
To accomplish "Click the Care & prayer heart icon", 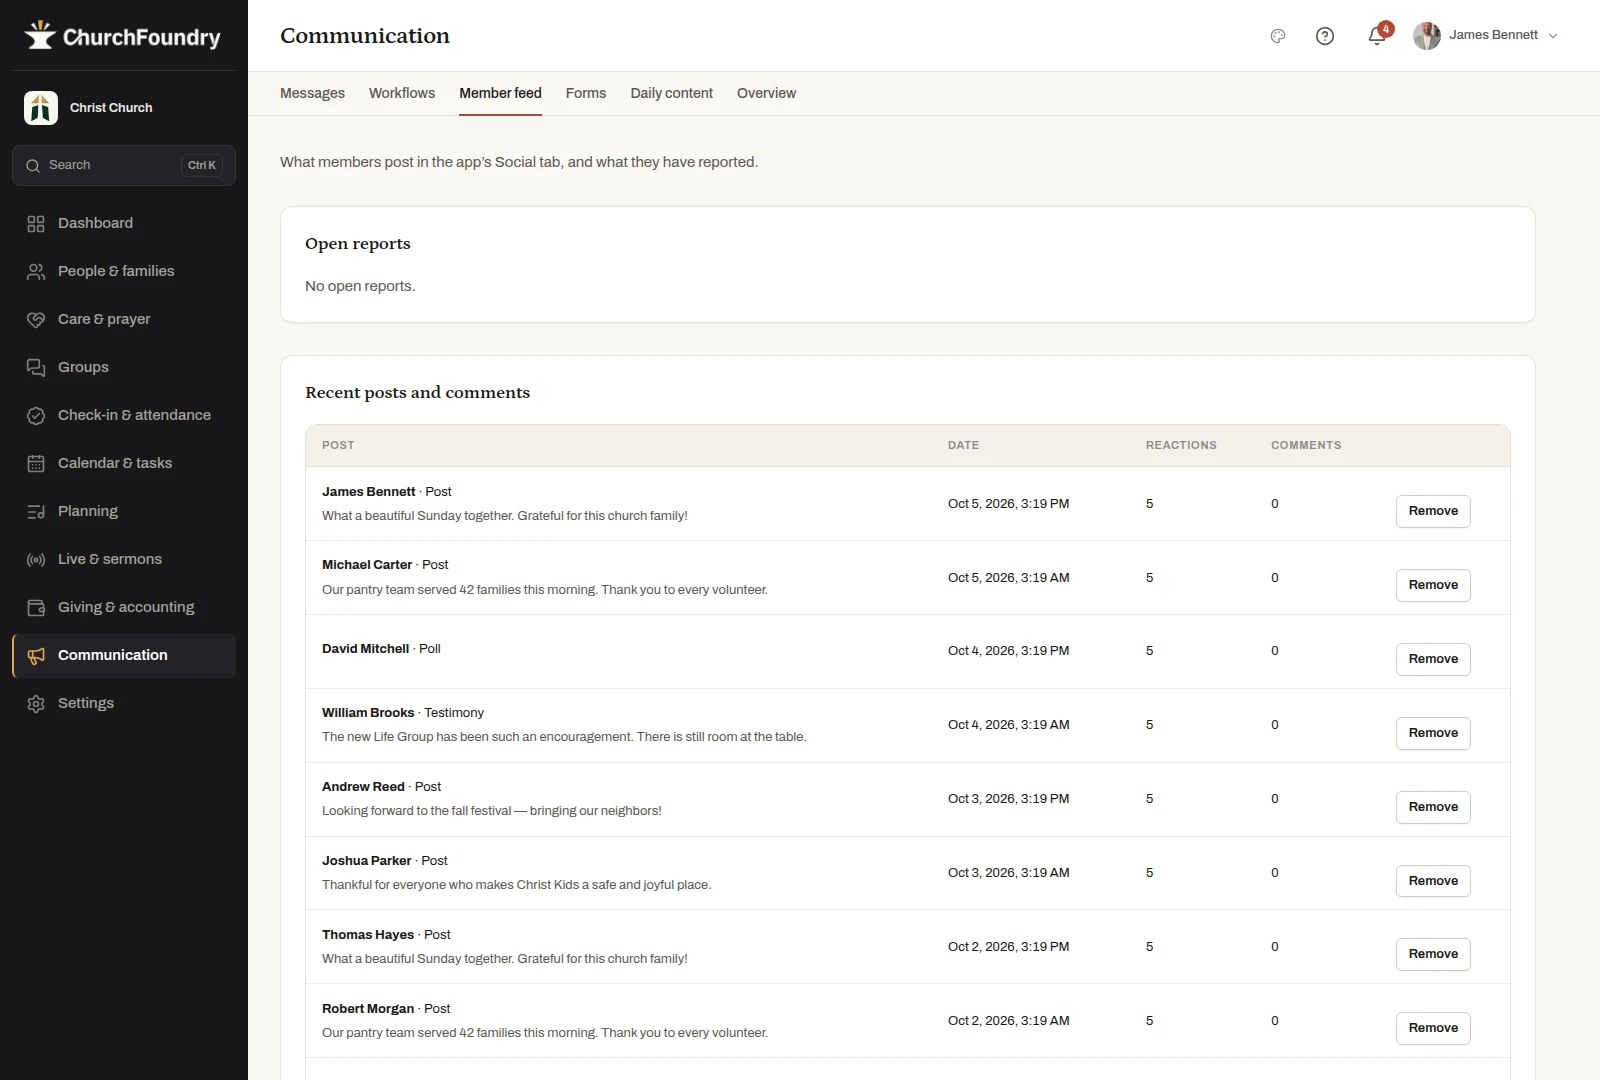I will (36, 320).
